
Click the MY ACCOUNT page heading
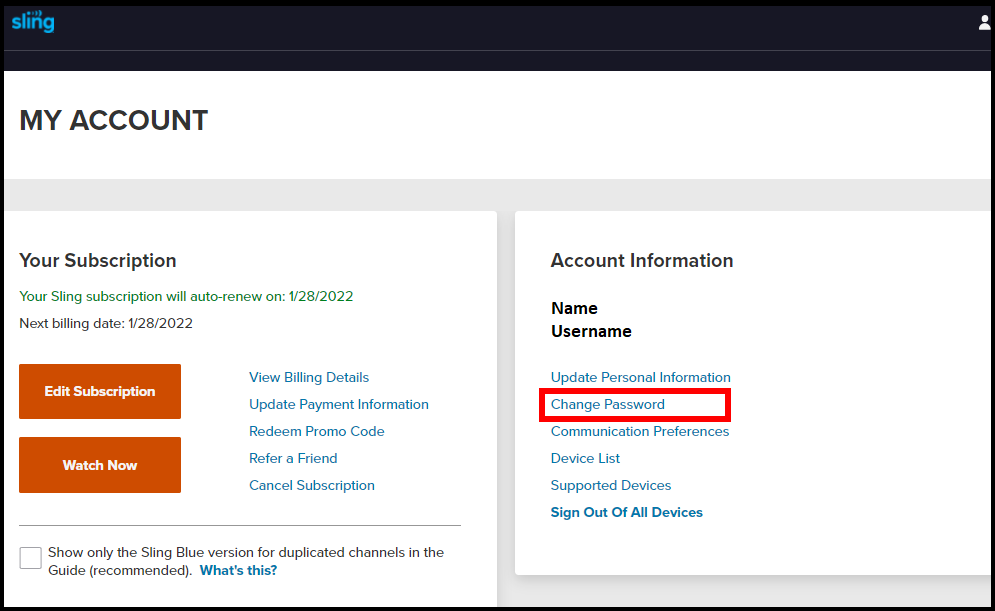click(x=113, y=120)
